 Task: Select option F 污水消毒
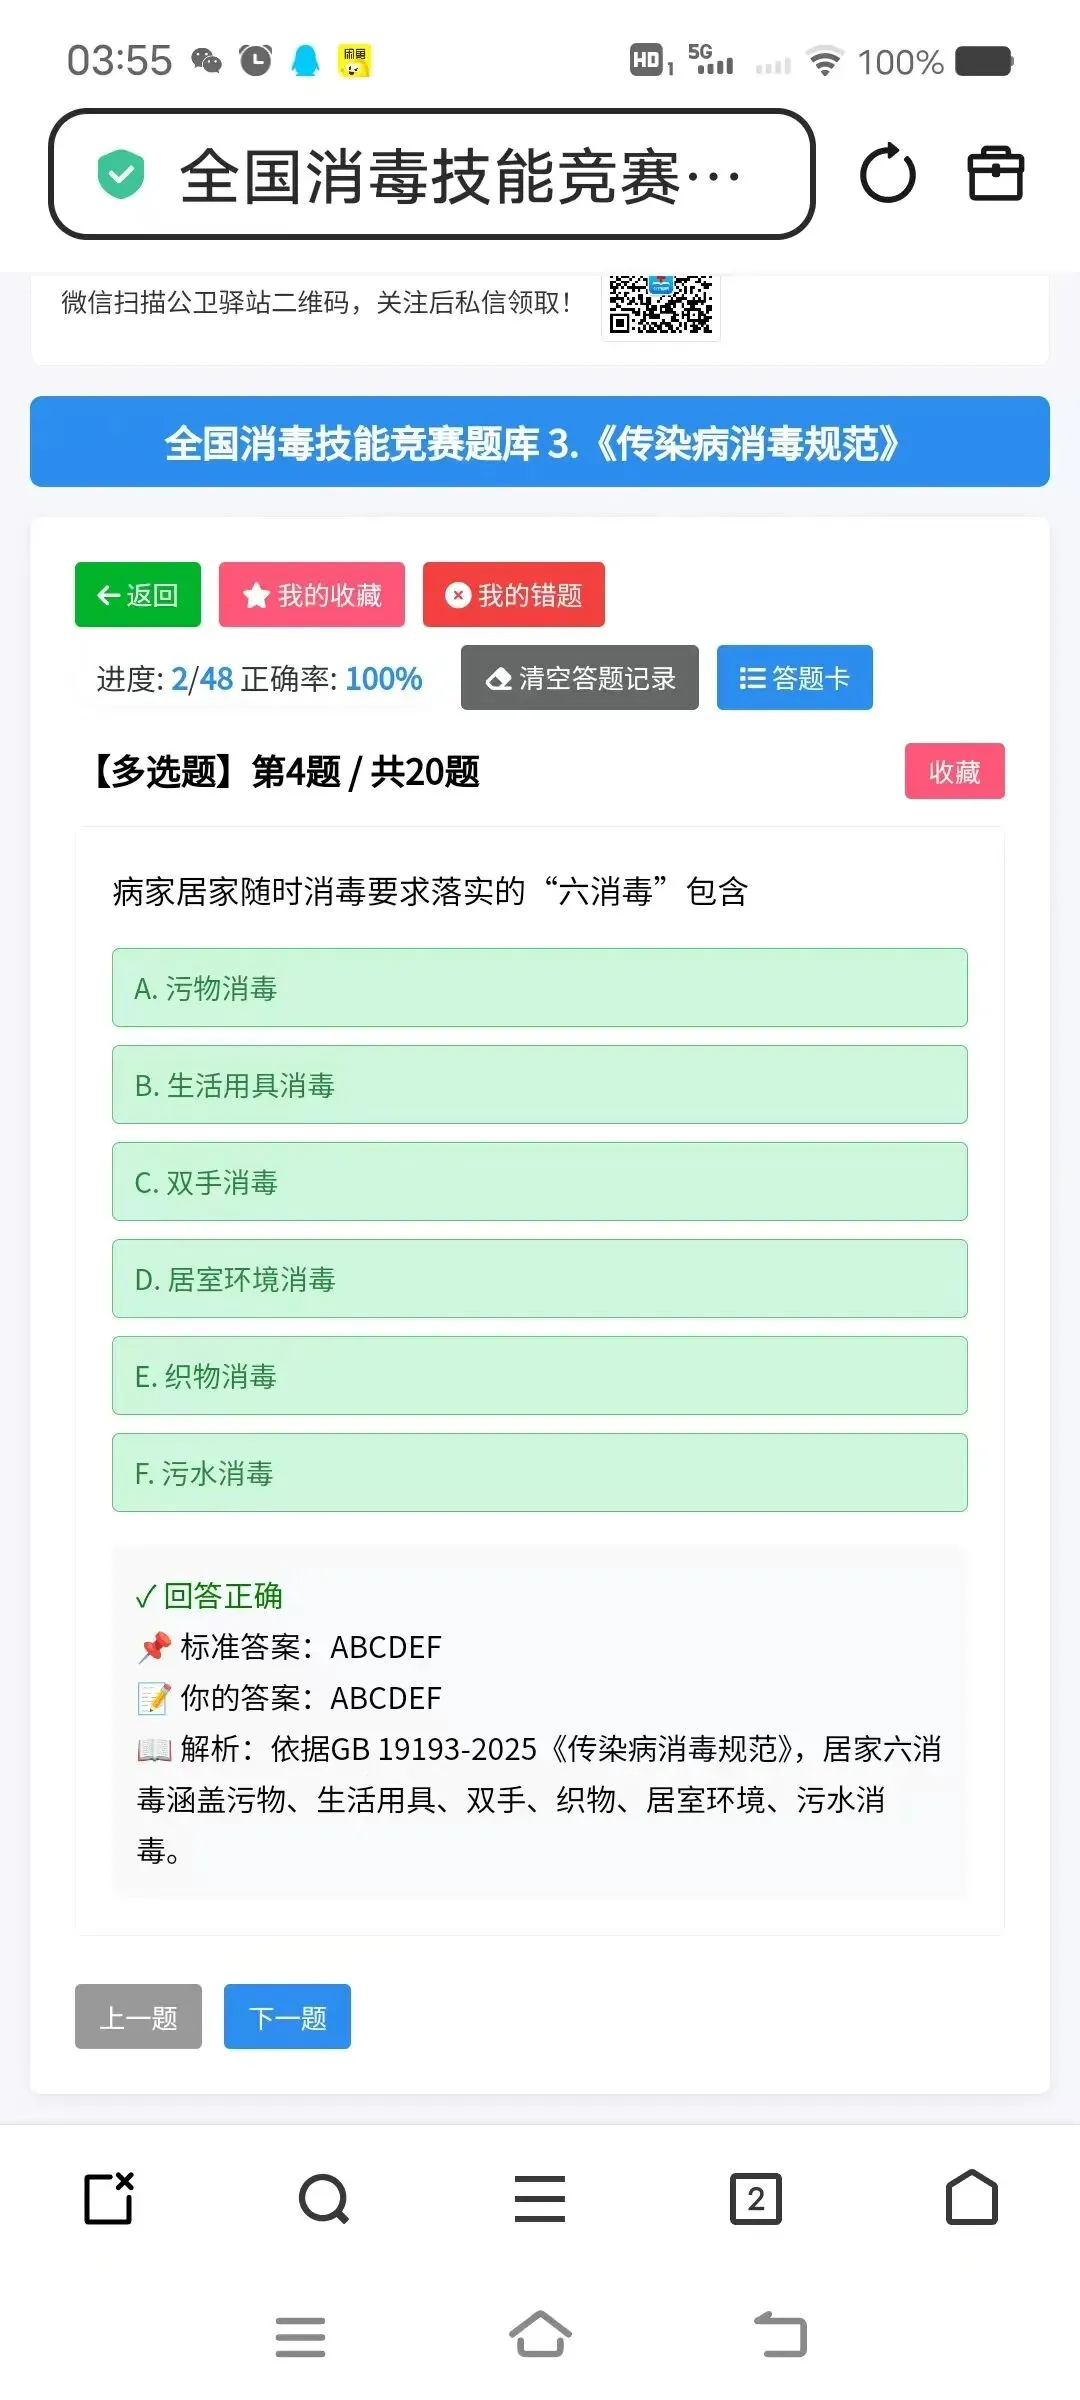tap(540, 1473)
